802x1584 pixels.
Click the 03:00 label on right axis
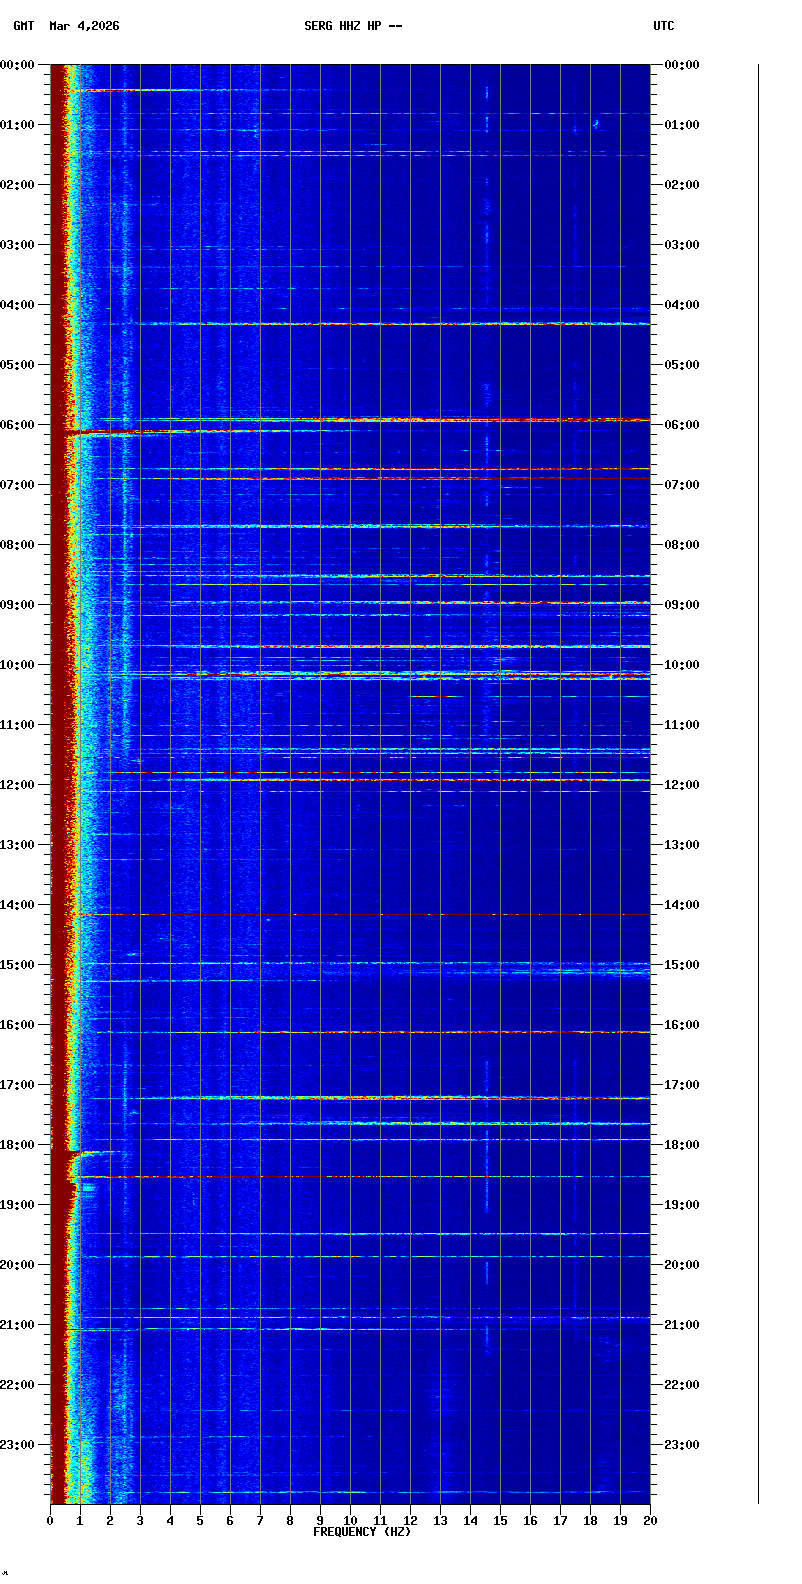point(681,245)
